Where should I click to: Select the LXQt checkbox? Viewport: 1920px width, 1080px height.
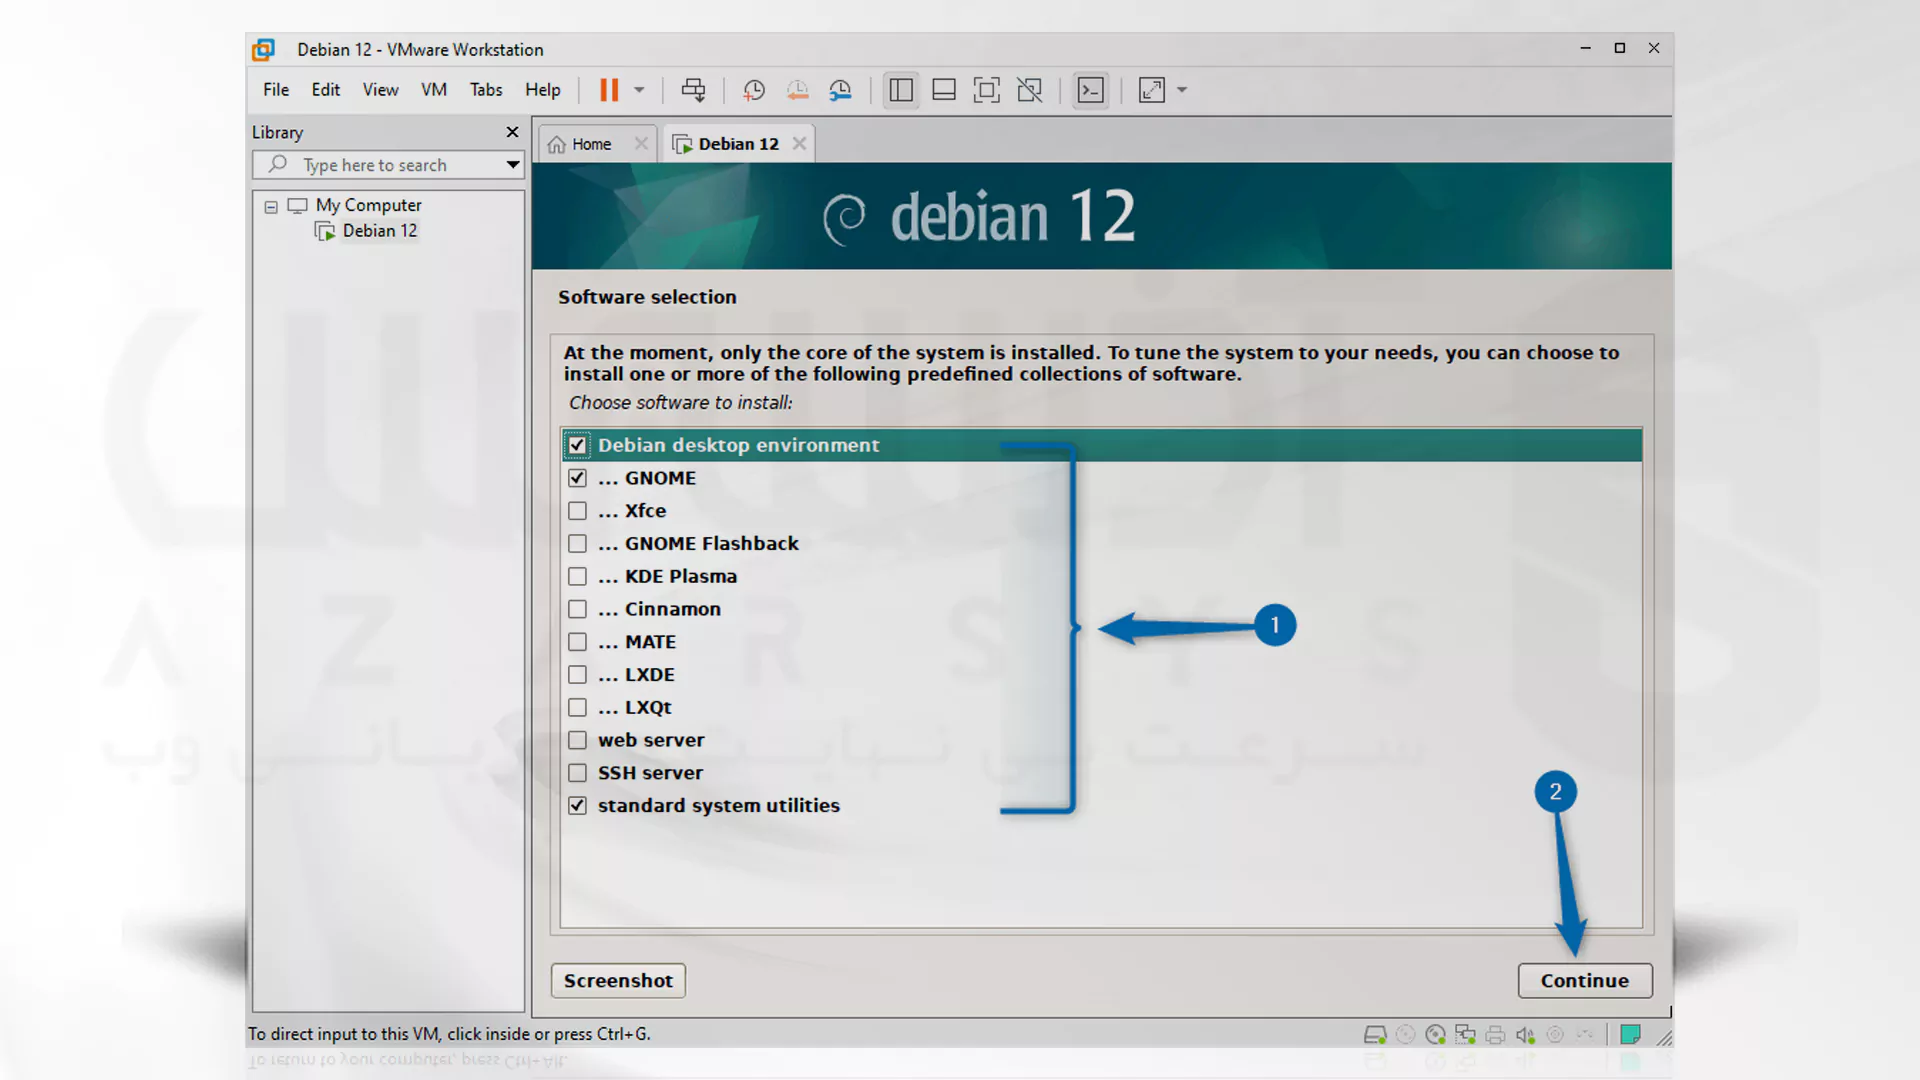[577, 708]
